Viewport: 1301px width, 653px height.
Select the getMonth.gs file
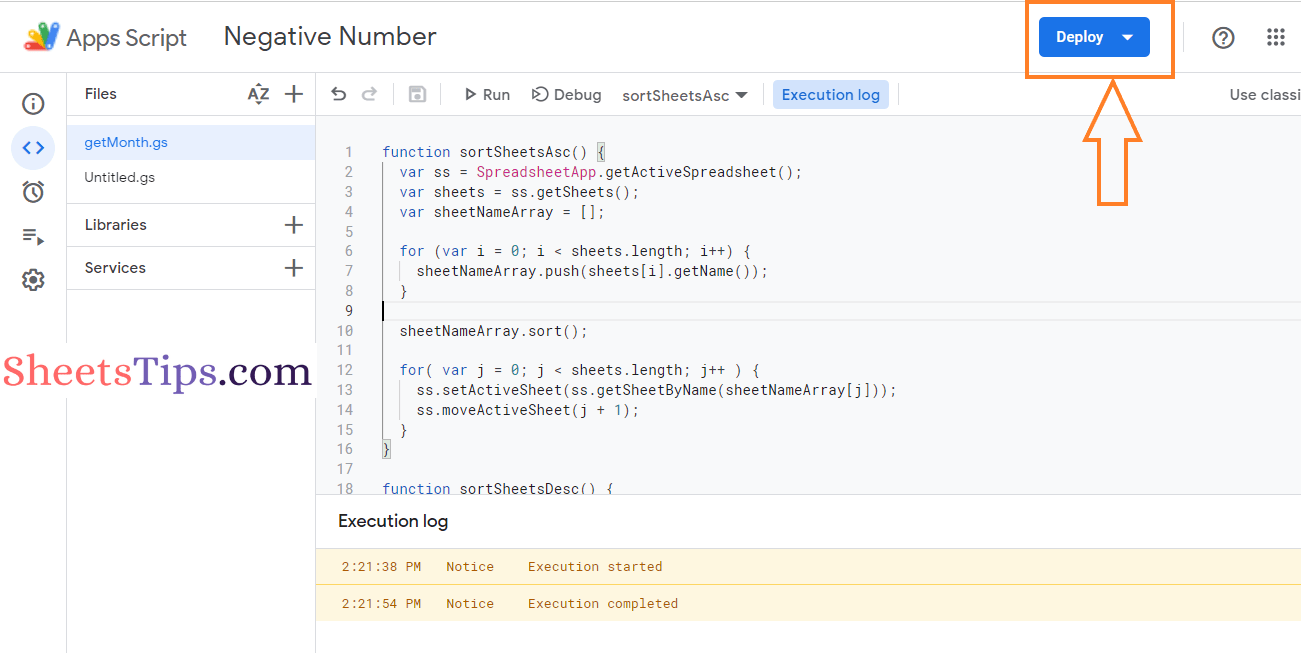tap(191, 142)
